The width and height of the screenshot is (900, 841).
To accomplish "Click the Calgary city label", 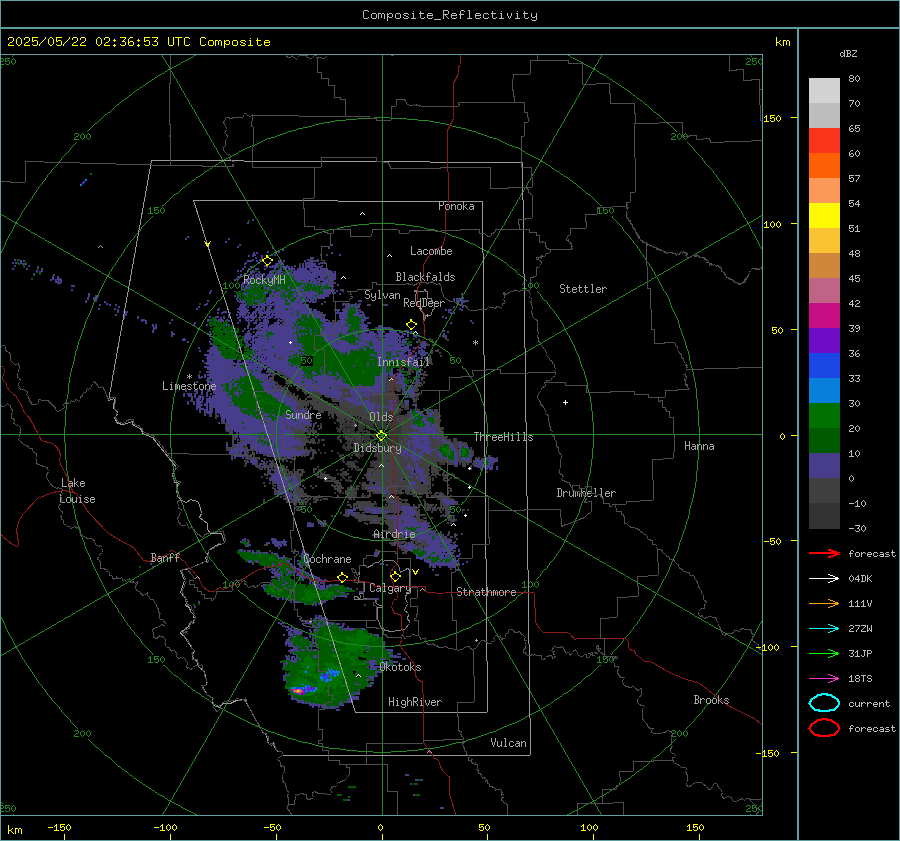I will click(x=390, y=588).
